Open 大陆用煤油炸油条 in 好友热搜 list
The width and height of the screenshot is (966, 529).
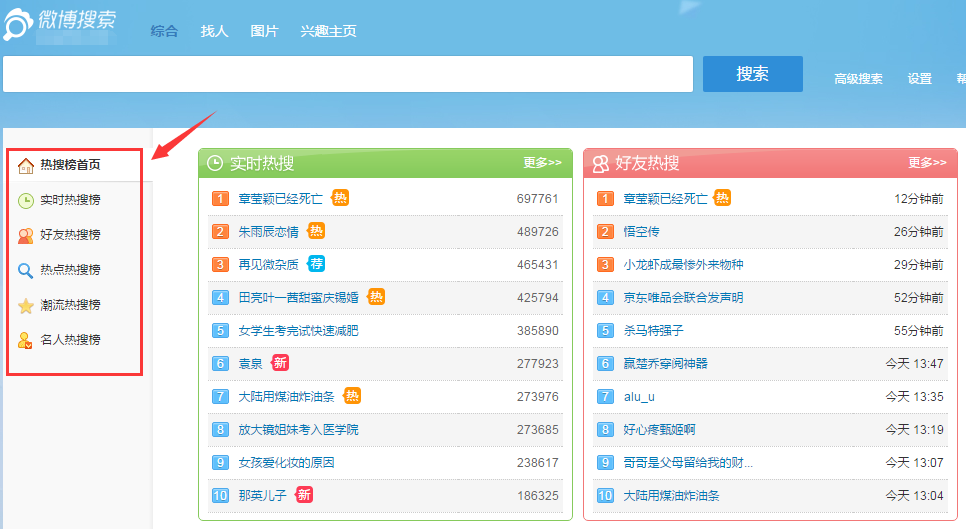tap(672, 495)
